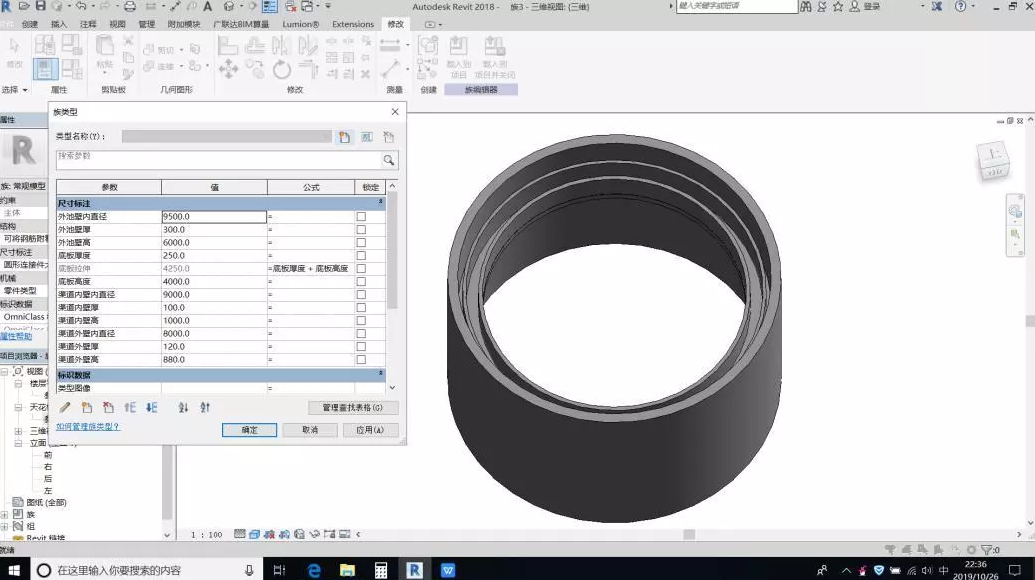
Task: Switch to the 管理 ribbon tab
Action: (147, 24)
